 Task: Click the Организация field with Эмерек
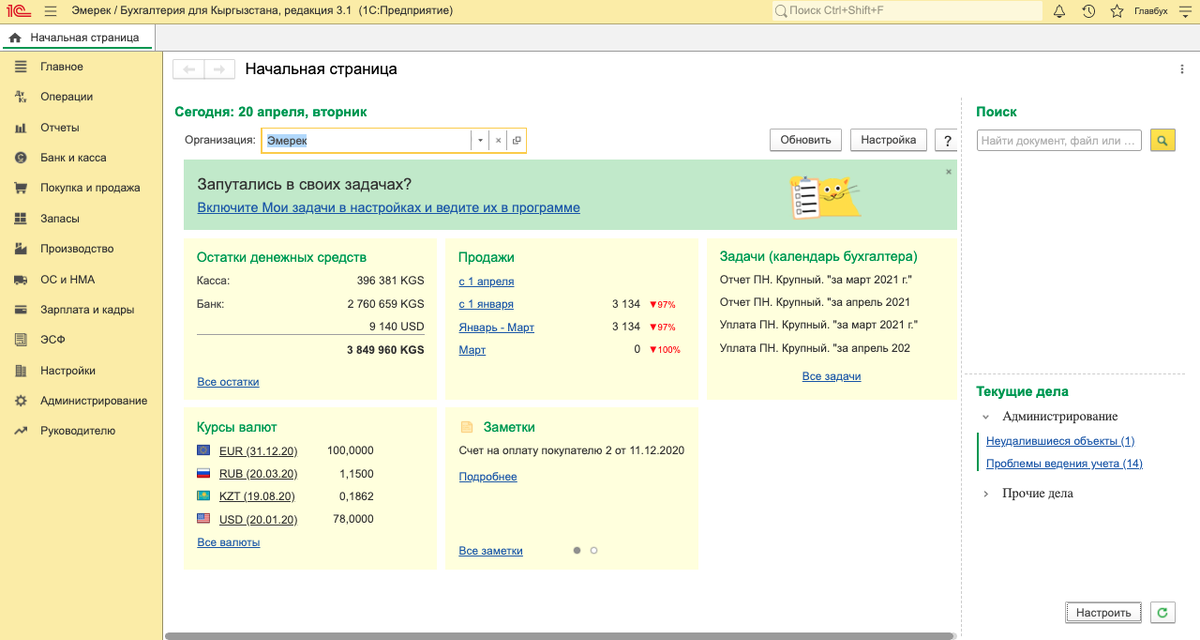366,141
